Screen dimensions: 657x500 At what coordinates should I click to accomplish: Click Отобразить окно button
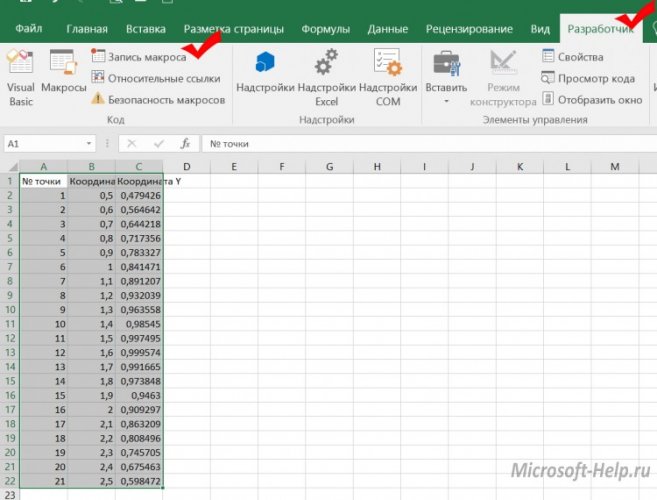point(591,99)
